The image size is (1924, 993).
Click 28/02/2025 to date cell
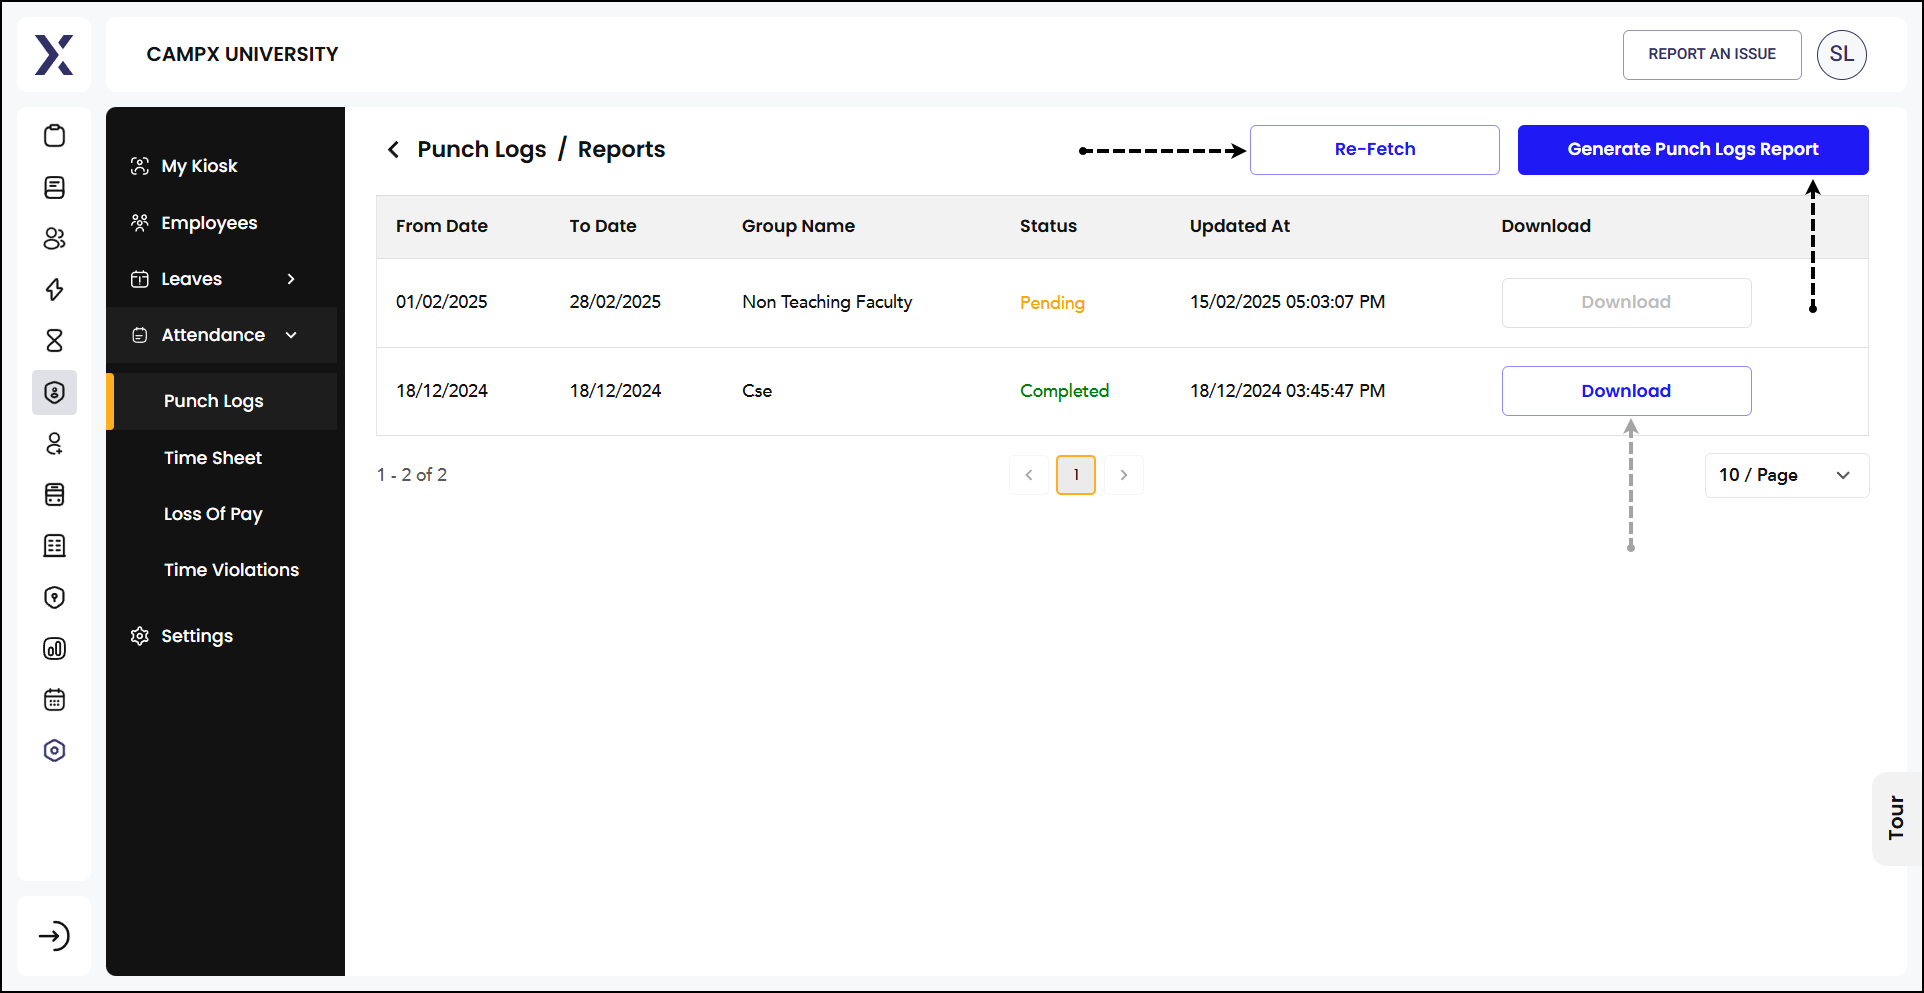tap(615, 302)
